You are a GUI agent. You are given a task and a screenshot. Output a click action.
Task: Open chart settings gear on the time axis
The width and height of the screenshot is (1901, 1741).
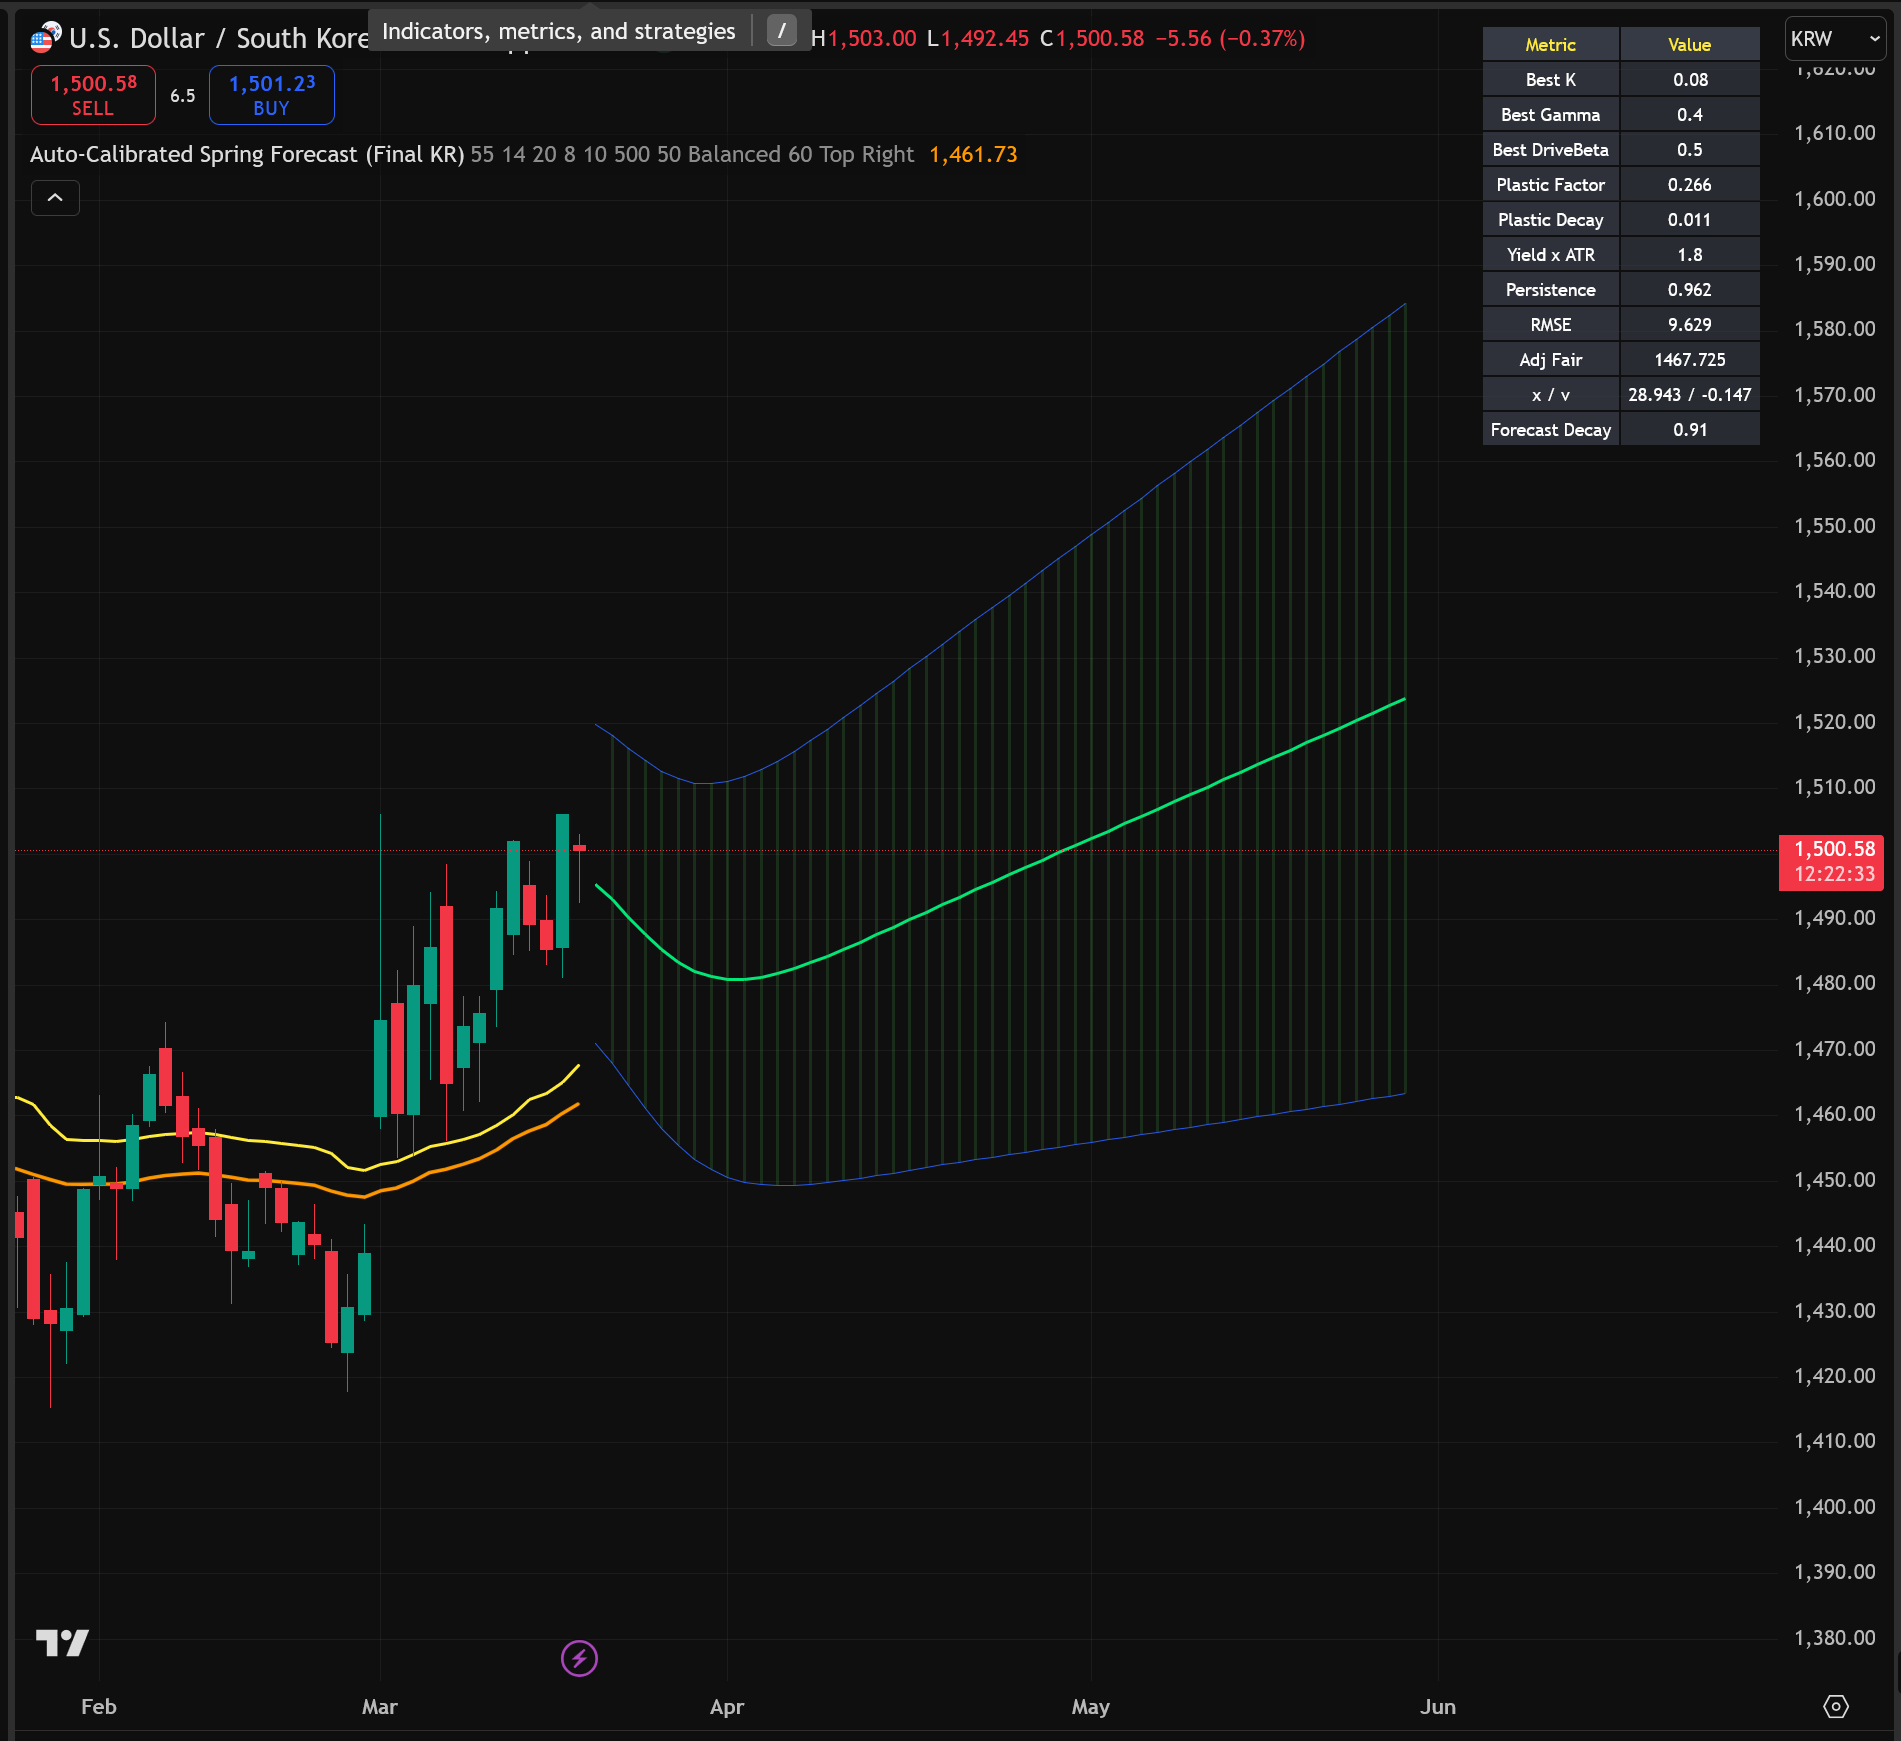pos(1836,1706)
